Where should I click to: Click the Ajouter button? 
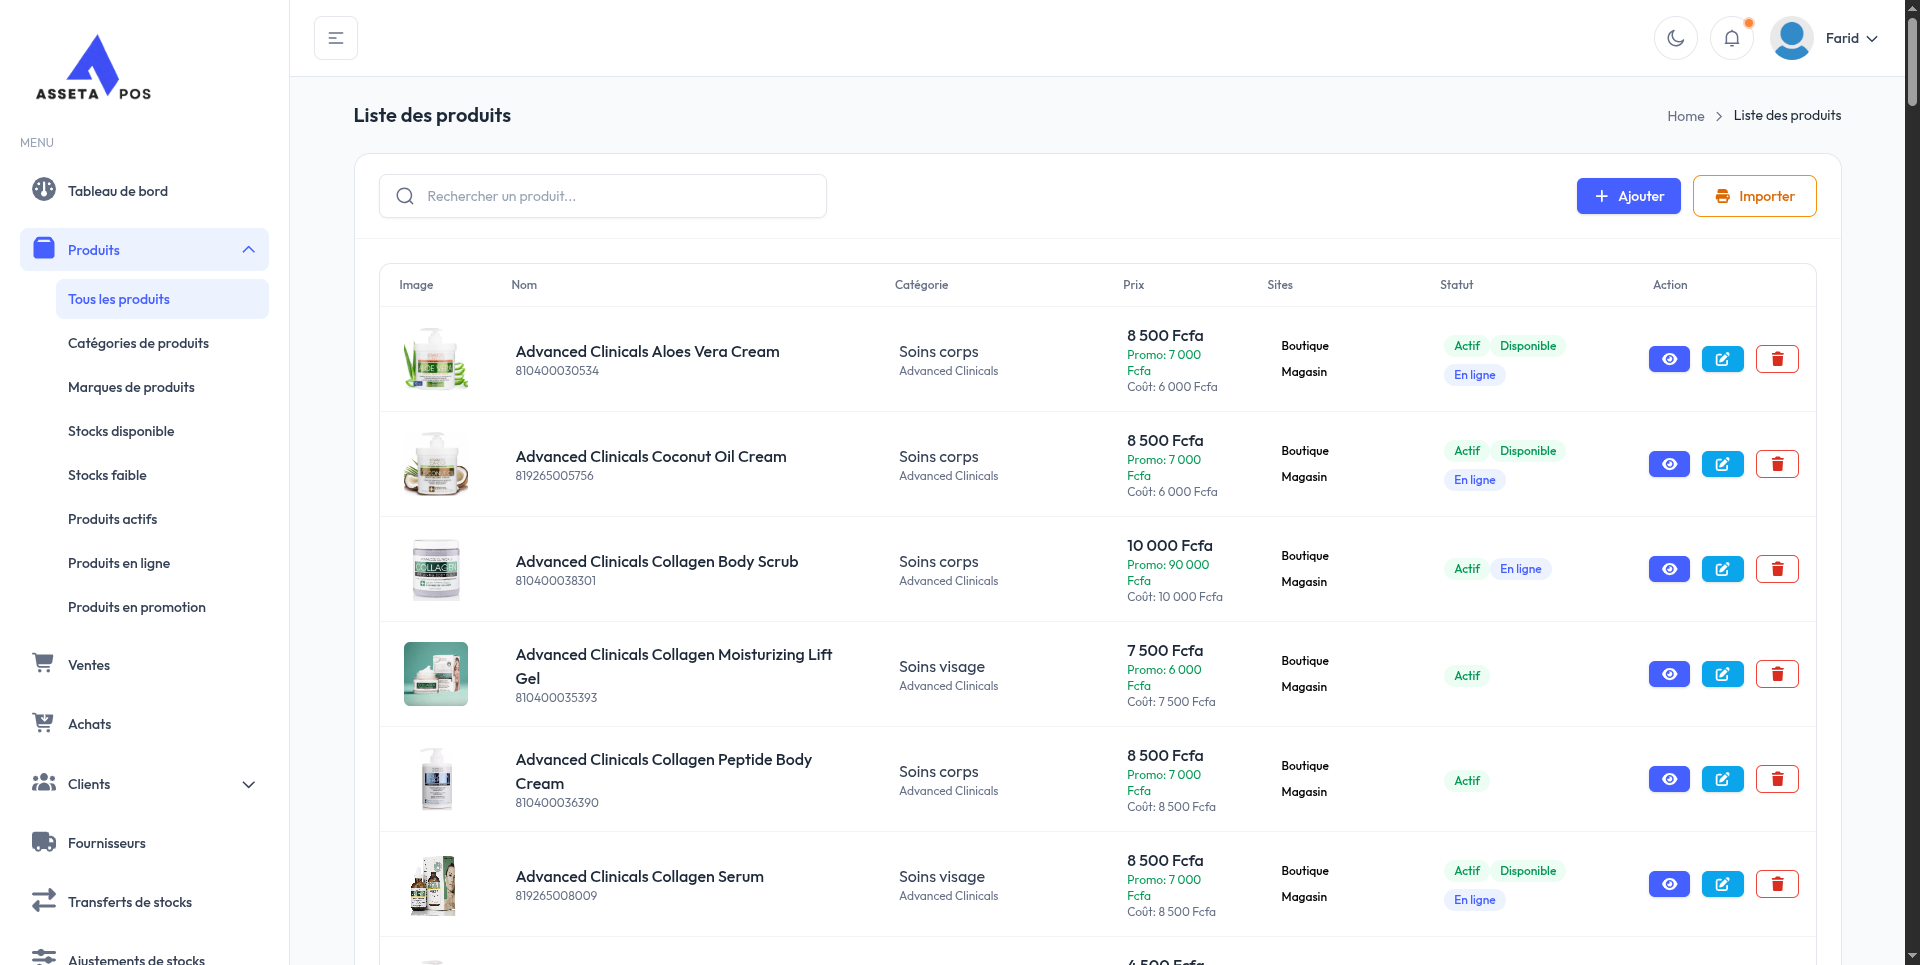click(x=1628, y=196)
